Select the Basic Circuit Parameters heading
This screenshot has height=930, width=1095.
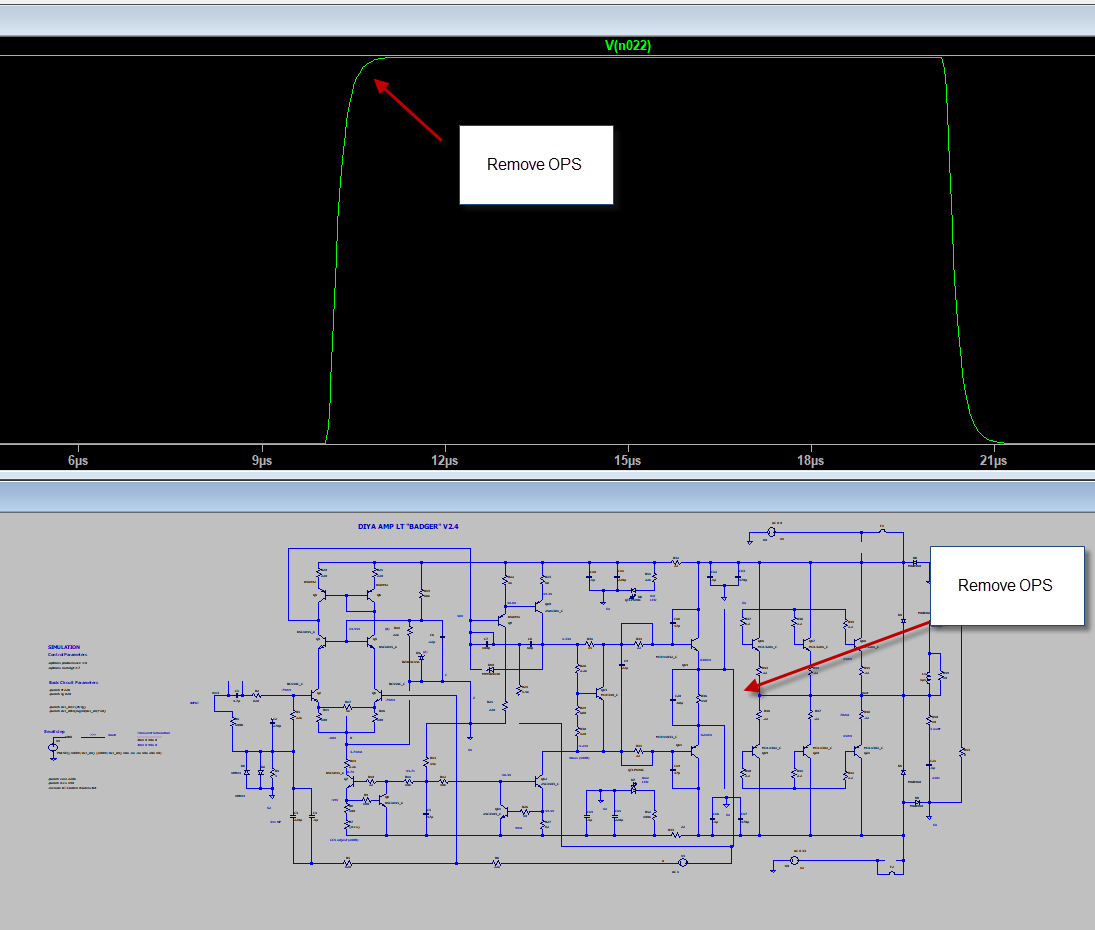tap(73, 682)
